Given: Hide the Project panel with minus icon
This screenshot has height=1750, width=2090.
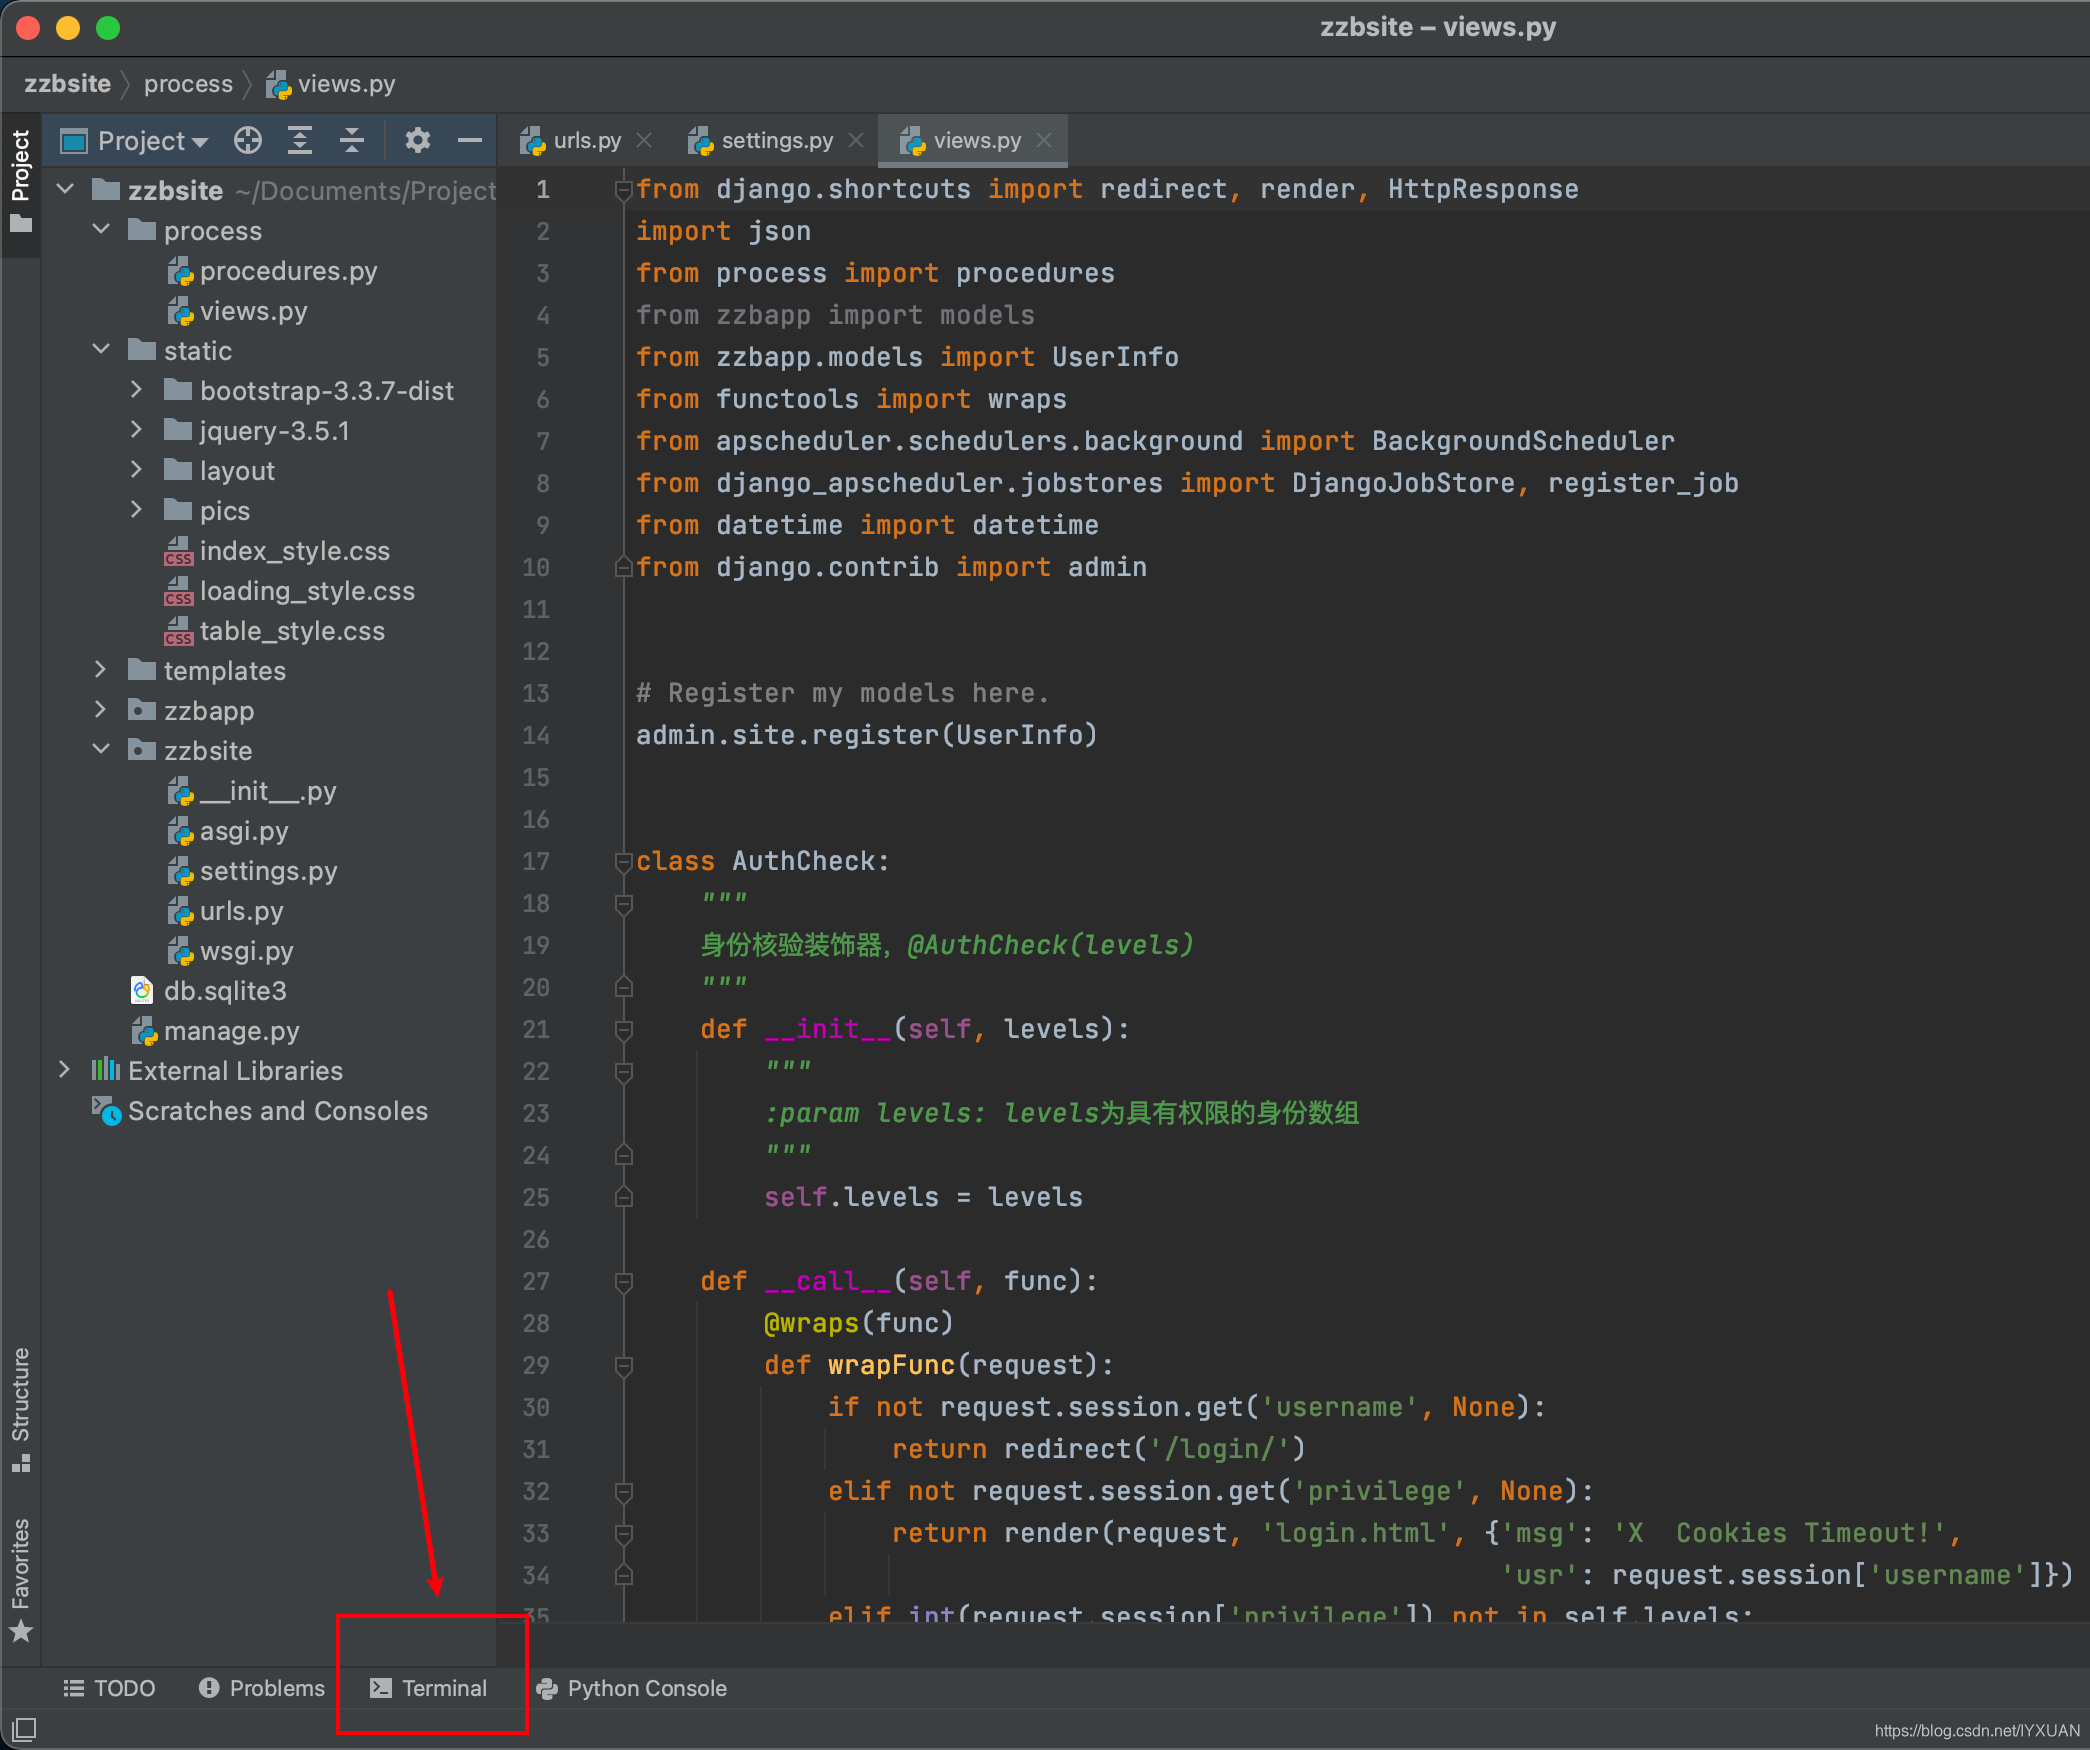Looking at the screenshot, I should tap(470, 141).
